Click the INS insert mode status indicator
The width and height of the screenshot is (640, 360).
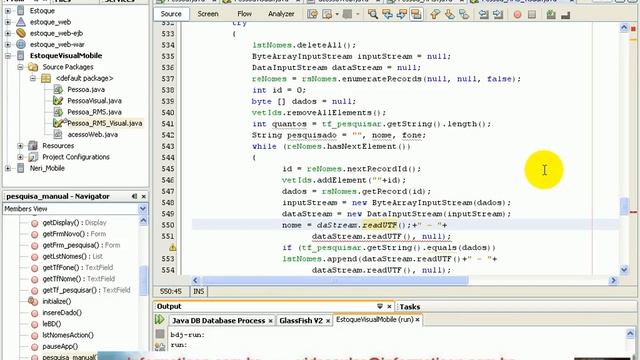point(199,291)
